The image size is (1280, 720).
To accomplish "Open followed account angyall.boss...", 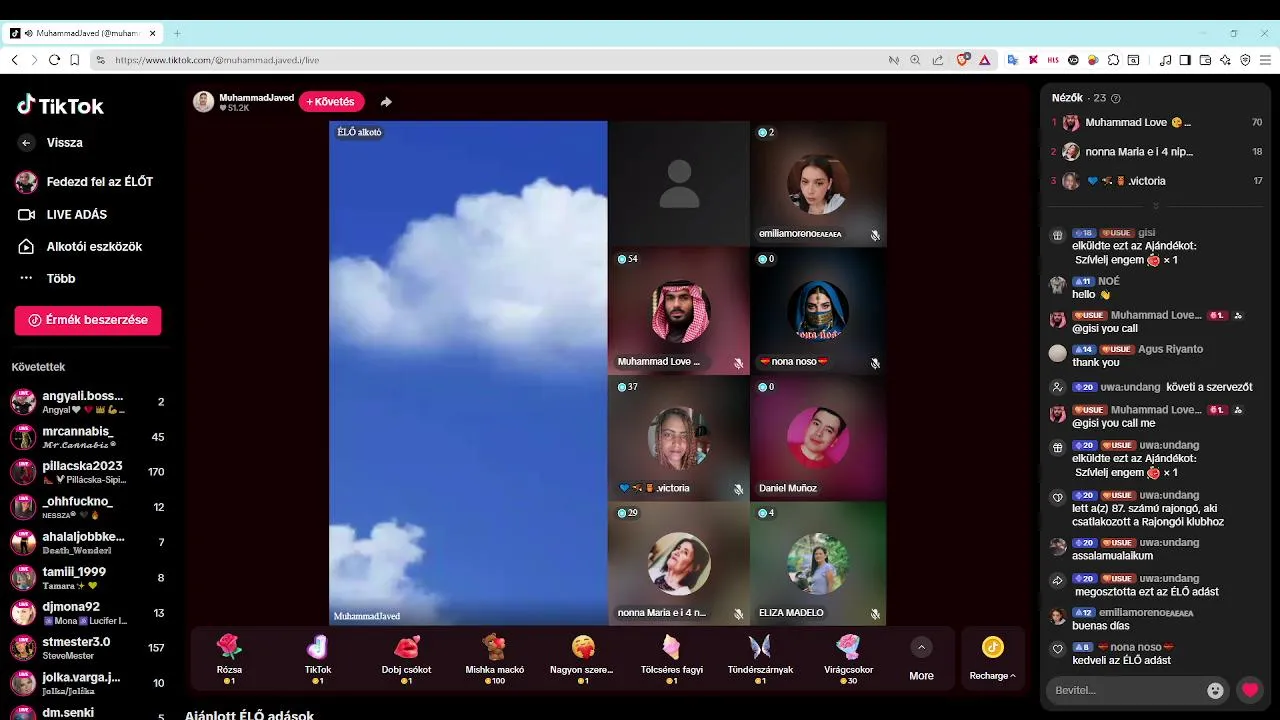I will [x=88, y=402].
